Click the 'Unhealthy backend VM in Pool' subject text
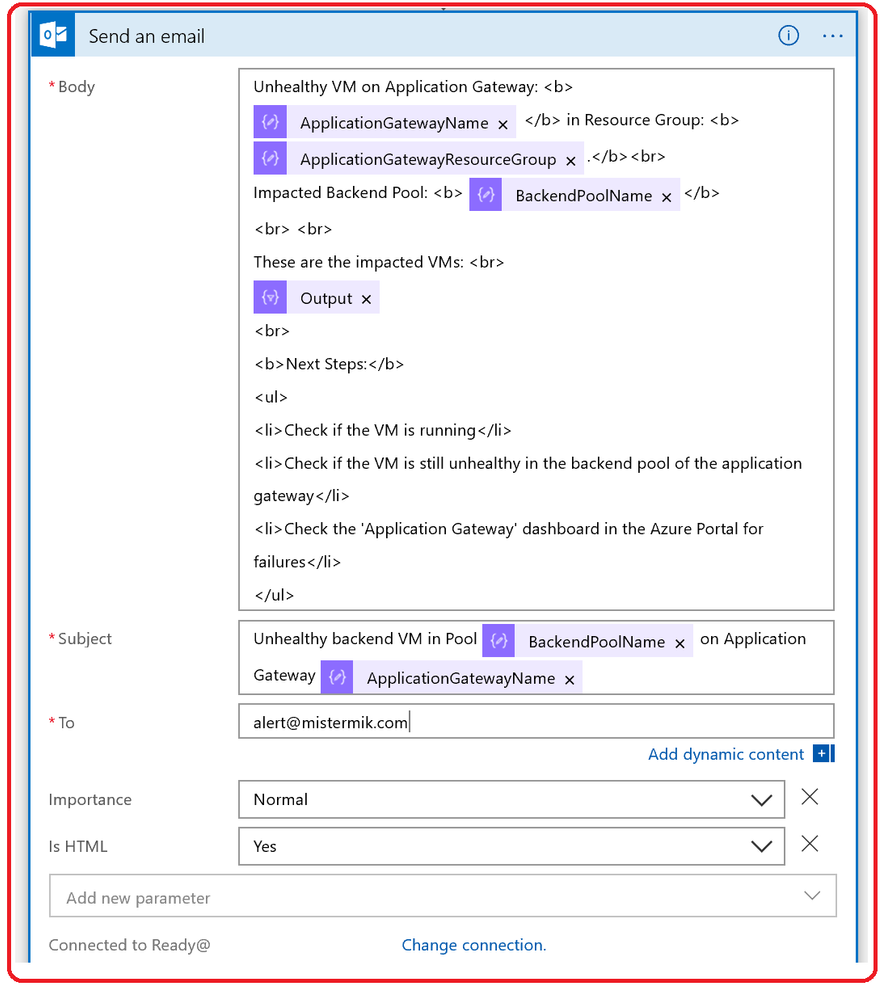This screenshot has width=883, height=999. 365,639
